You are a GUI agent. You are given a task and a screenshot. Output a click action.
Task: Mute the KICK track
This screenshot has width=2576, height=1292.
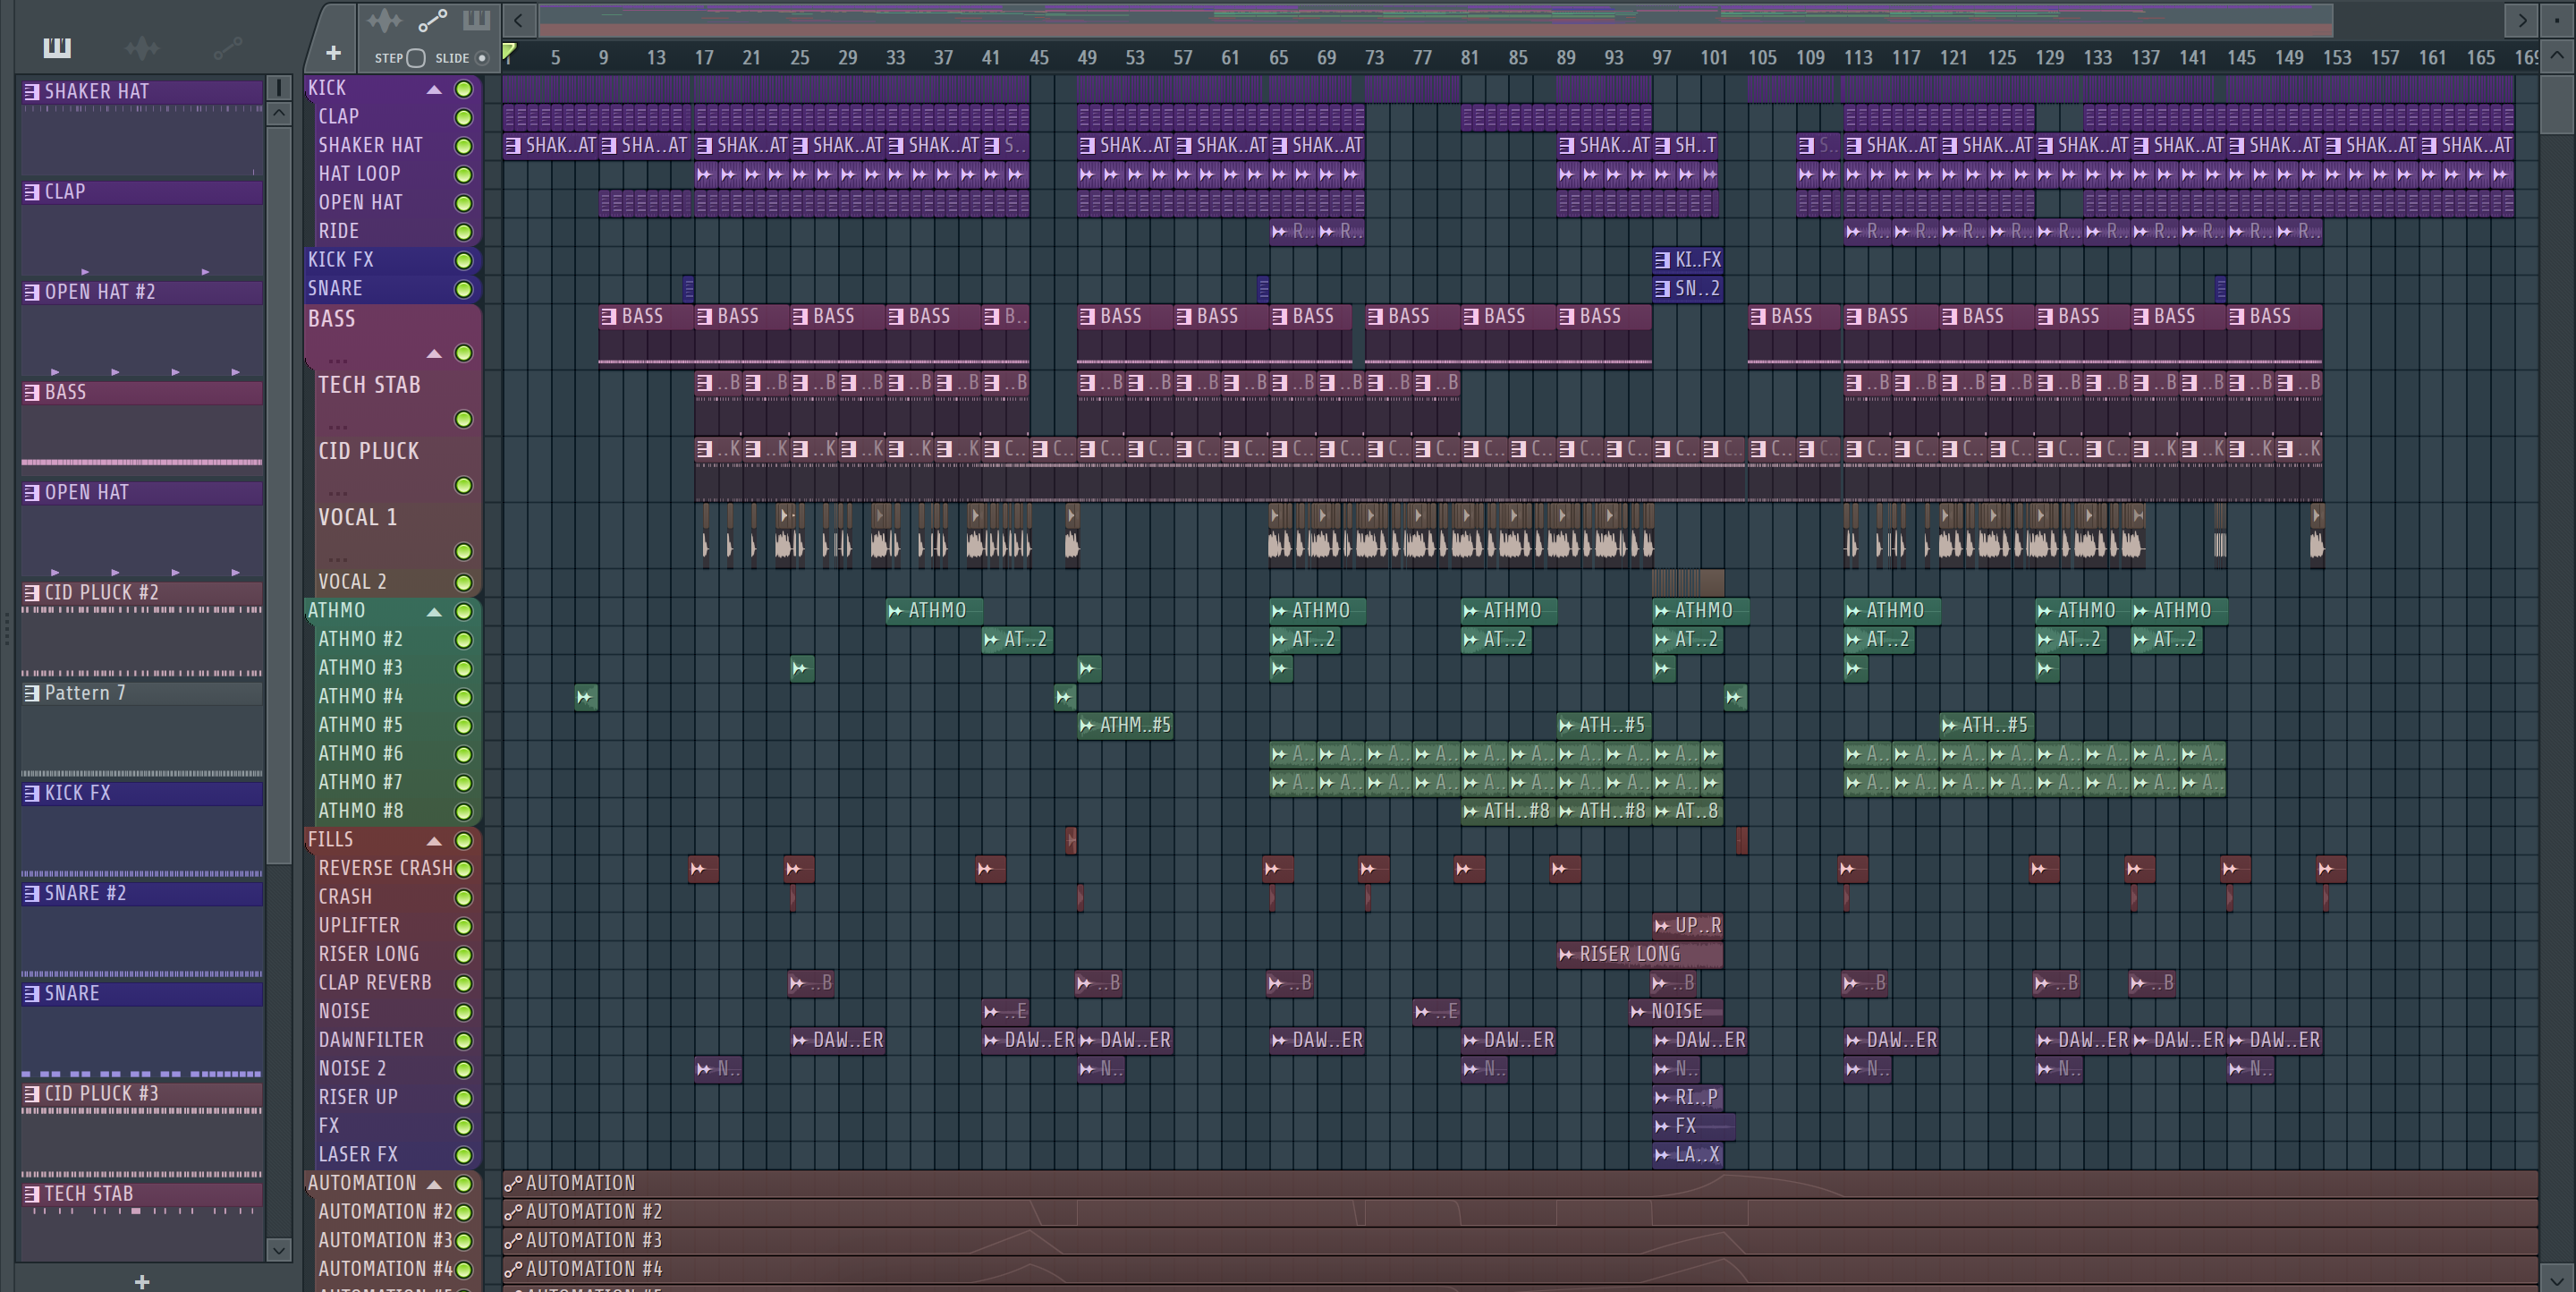[463, 89]
